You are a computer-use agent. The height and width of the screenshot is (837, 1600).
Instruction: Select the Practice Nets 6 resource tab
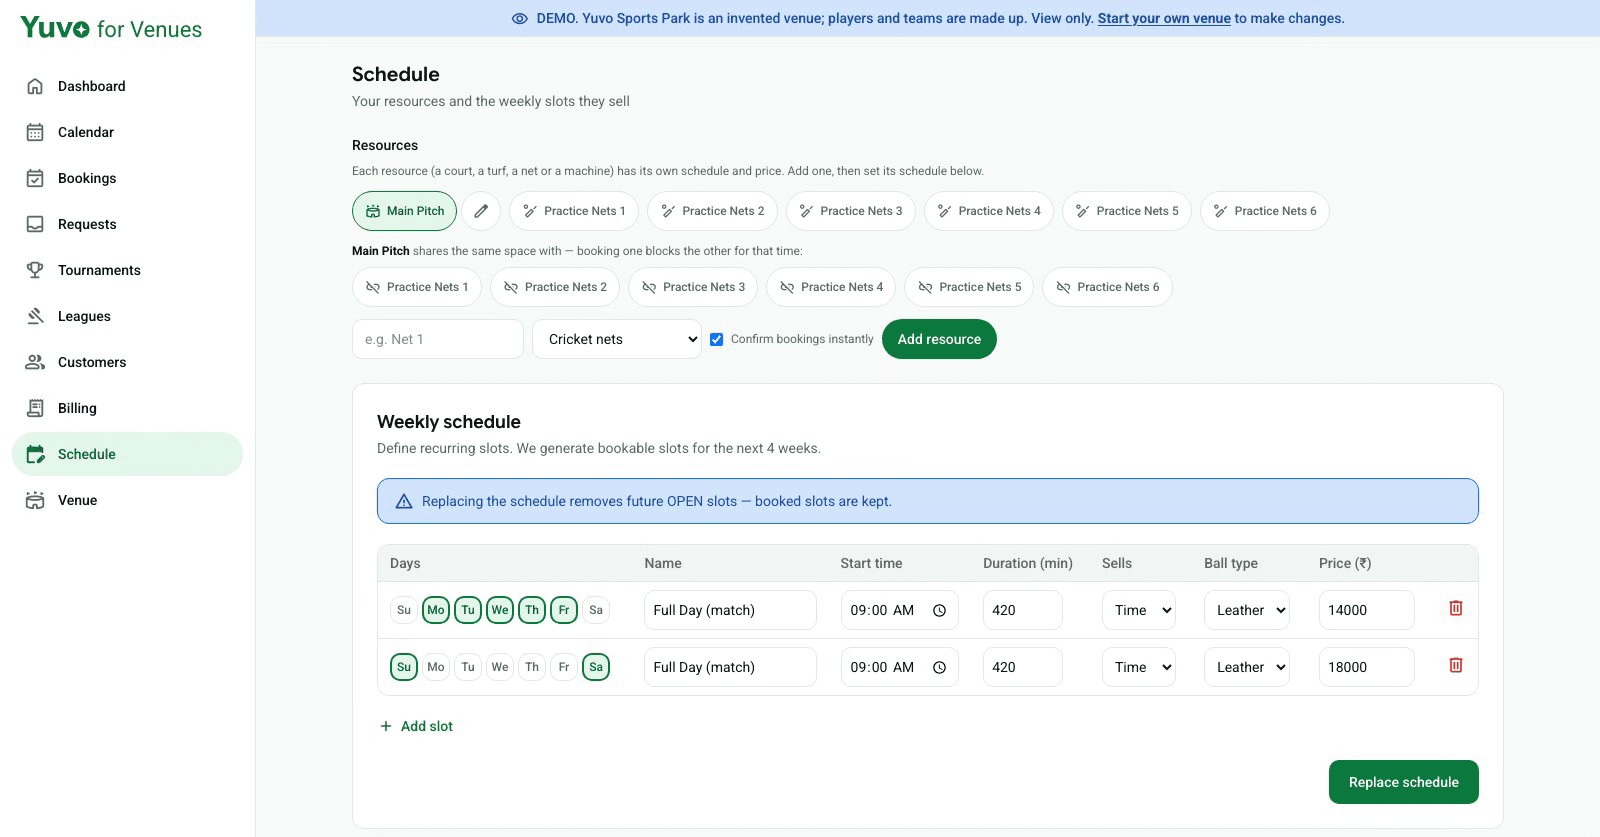1265,211
